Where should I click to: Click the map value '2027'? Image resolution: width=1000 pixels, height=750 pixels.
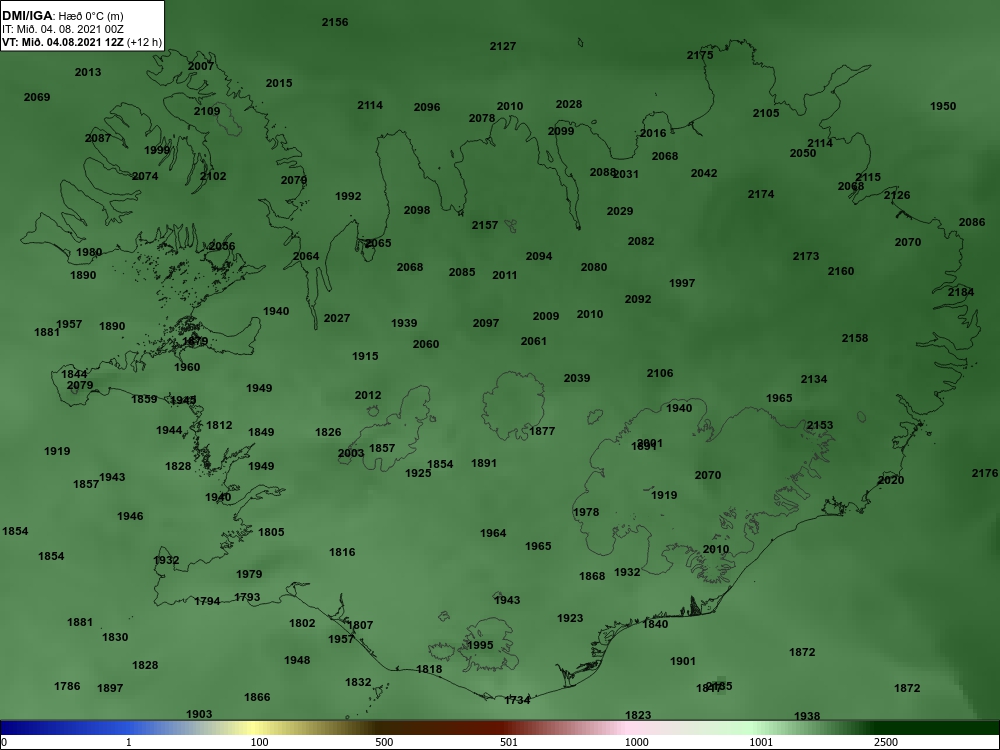click(x=337, y=318)
